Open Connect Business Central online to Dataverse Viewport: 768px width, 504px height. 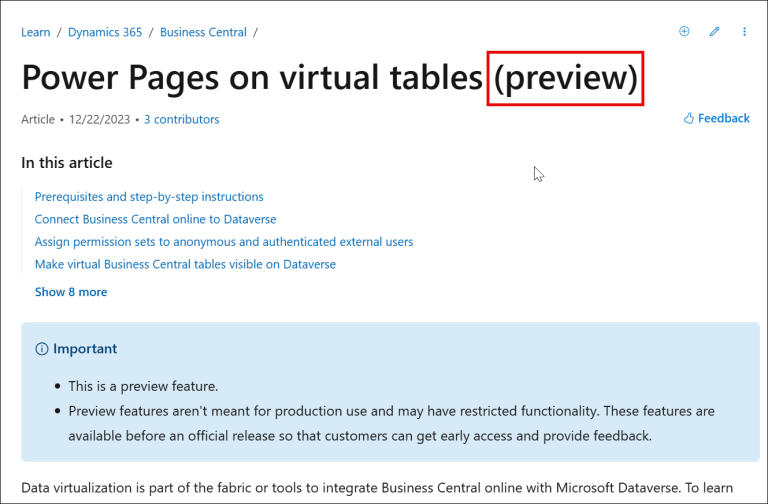point(155,219)
